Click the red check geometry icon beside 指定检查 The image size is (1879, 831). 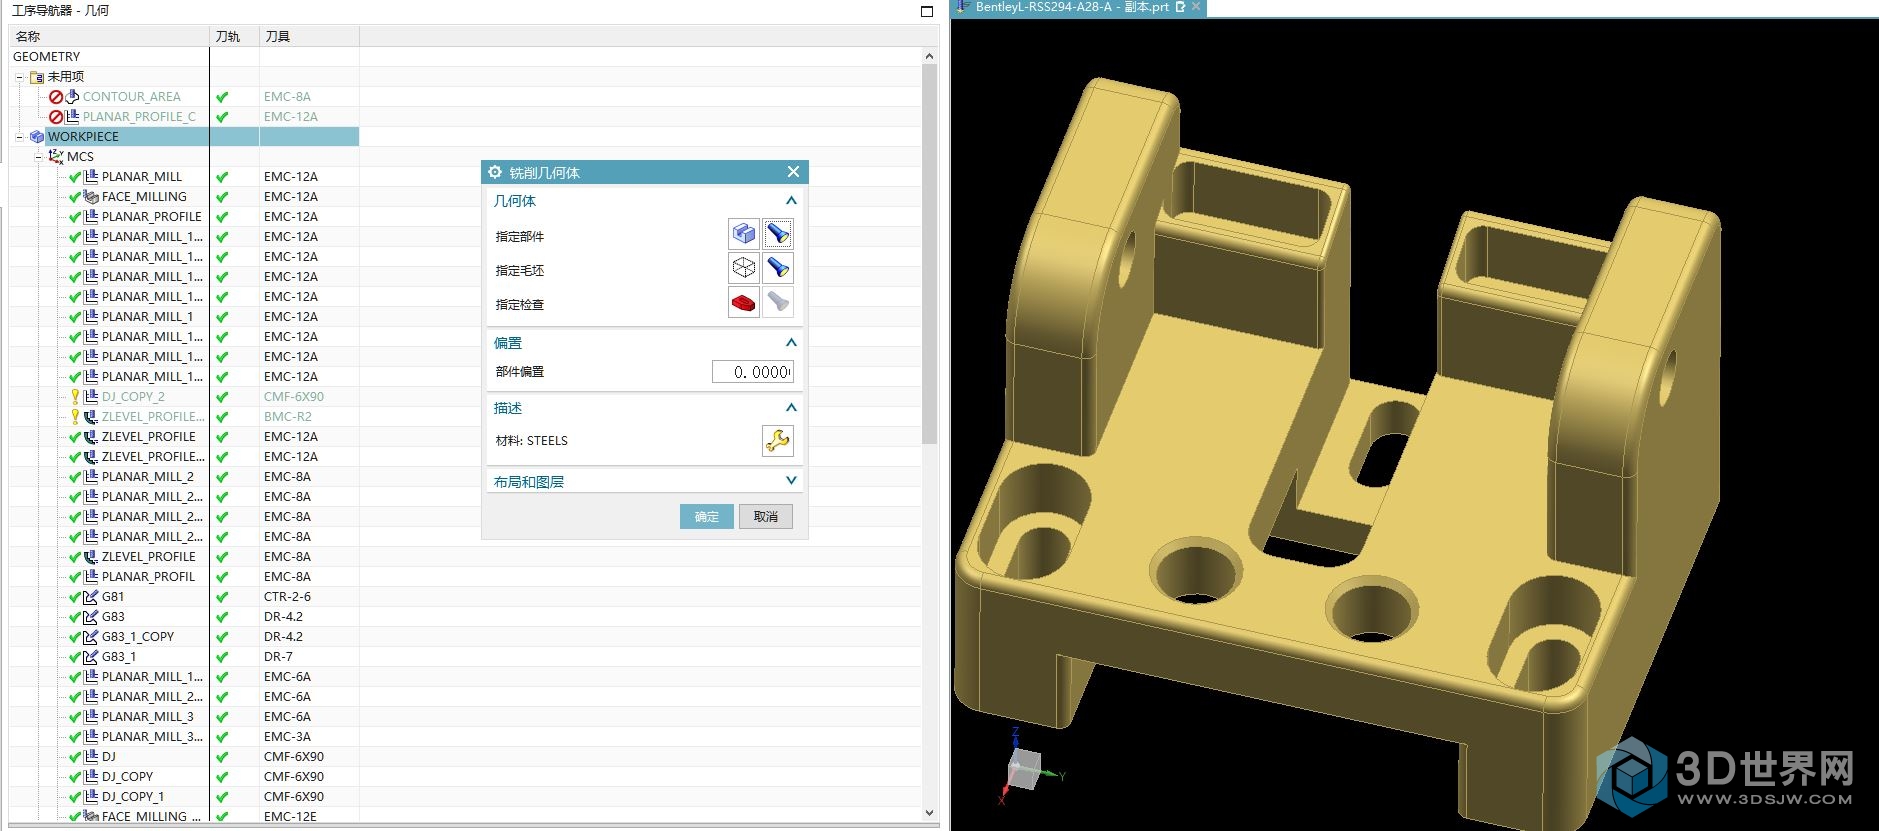tap(743, 302)
